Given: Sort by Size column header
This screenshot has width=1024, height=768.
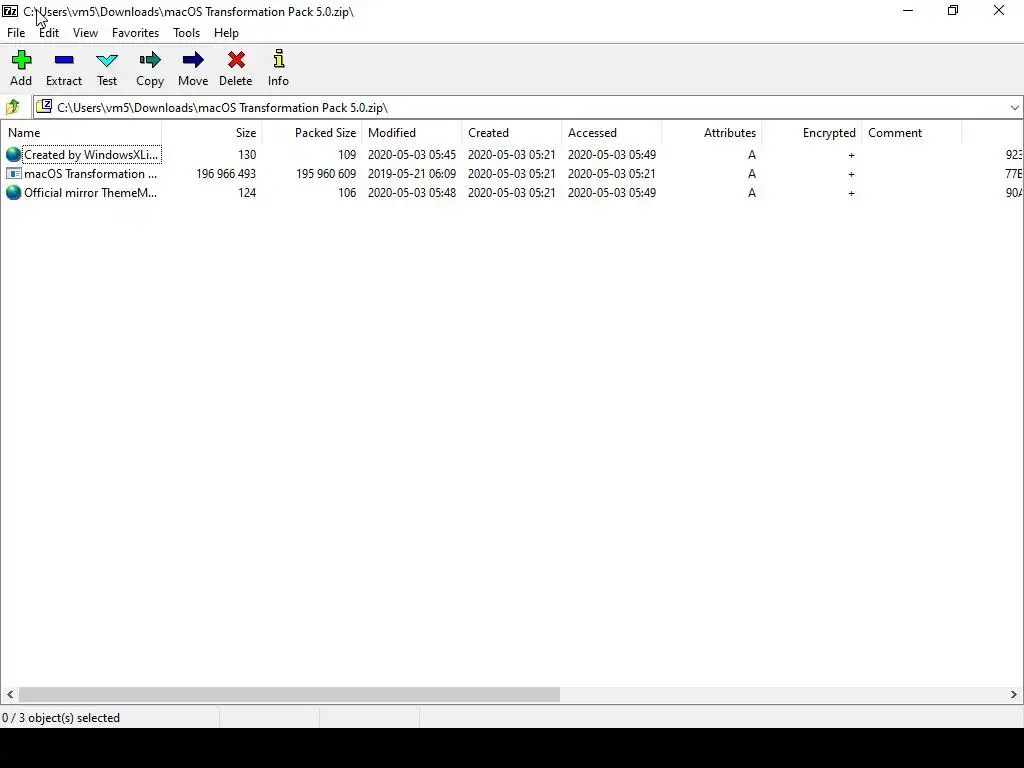Looking at the screenshot, I should 212,133.
